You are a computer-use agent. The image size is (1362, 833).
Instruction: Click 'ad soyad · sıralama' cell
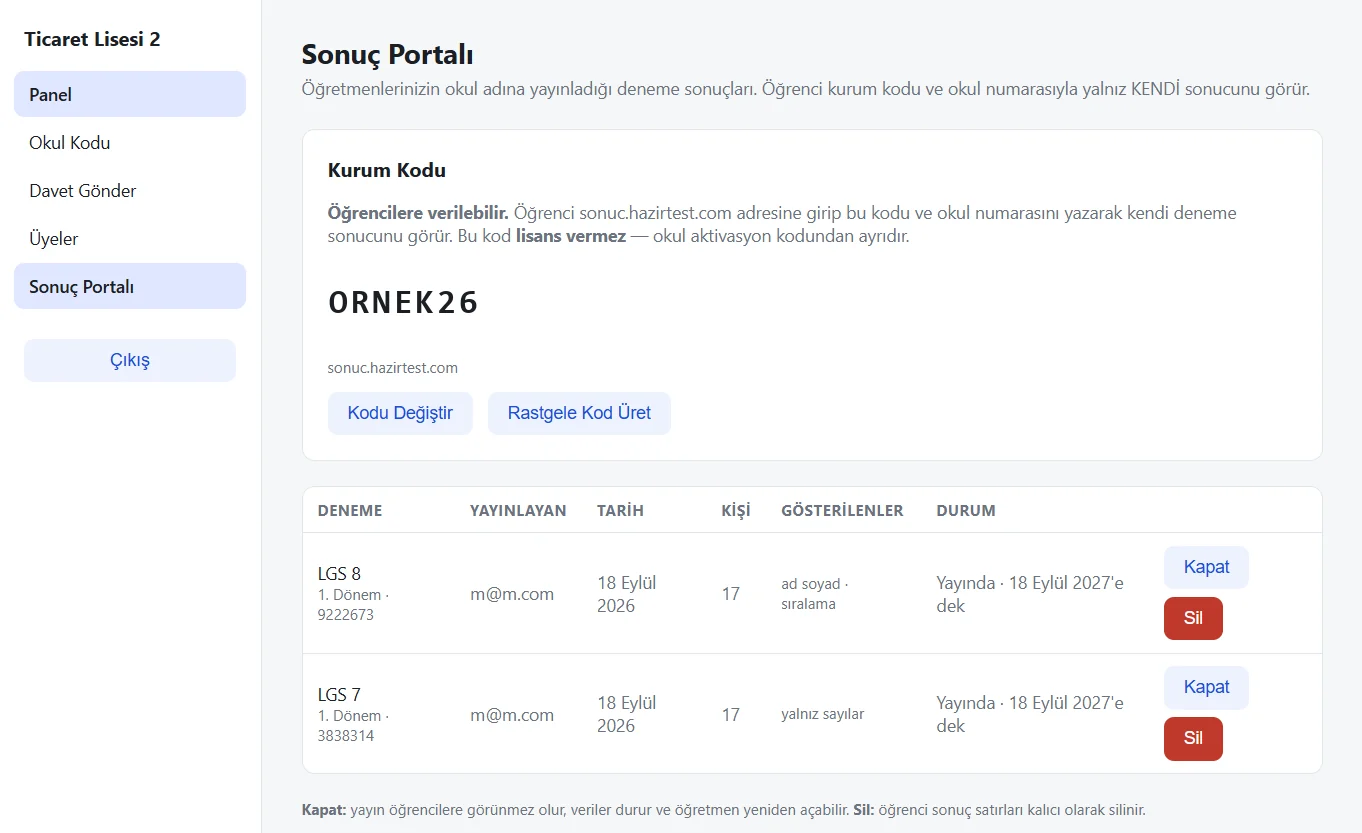(815, 594)
